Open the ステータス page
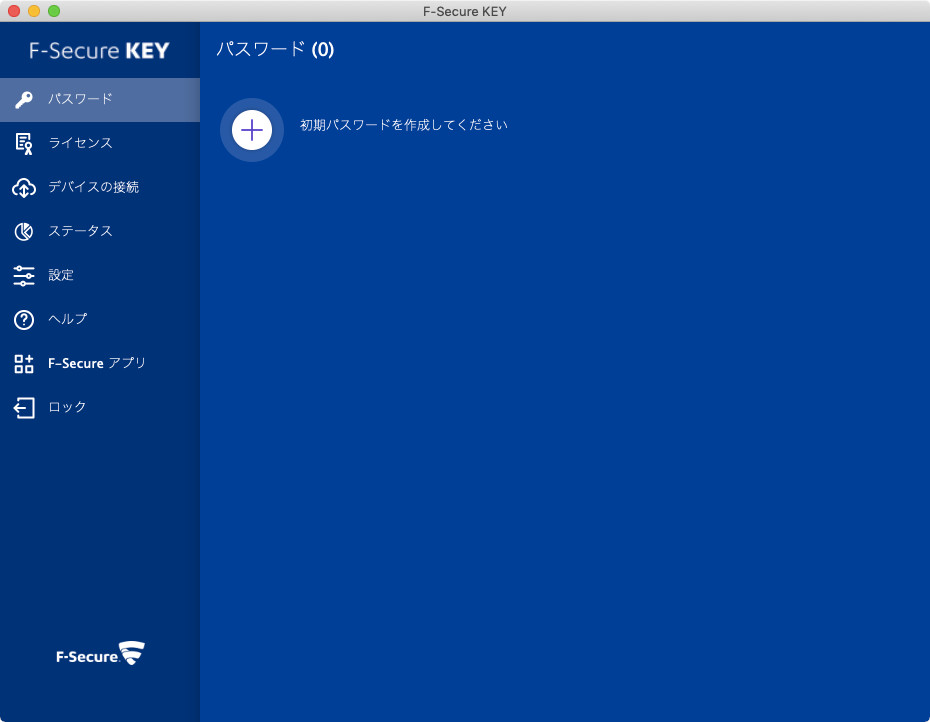 80,231
